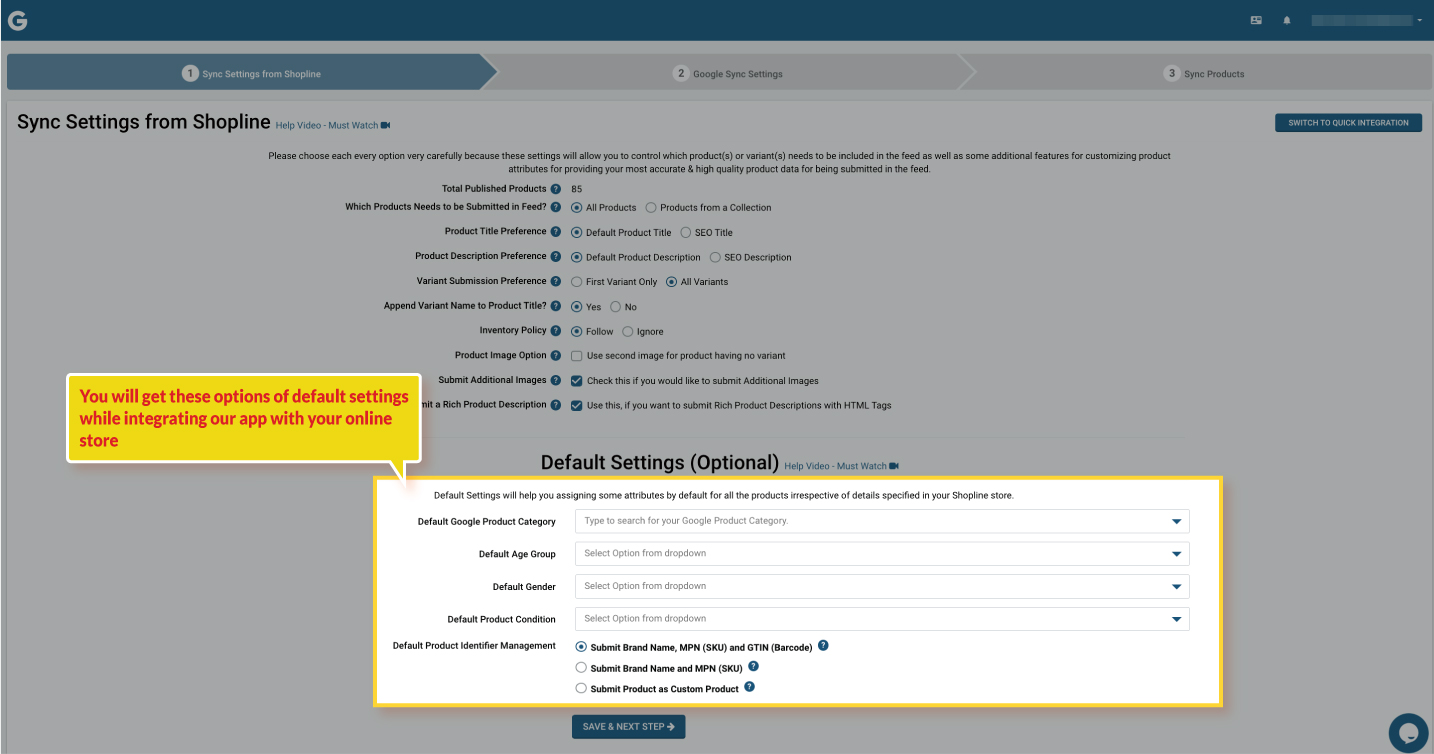Open Default Gender dropdown

pyautogui.click(x=882, y=586)
